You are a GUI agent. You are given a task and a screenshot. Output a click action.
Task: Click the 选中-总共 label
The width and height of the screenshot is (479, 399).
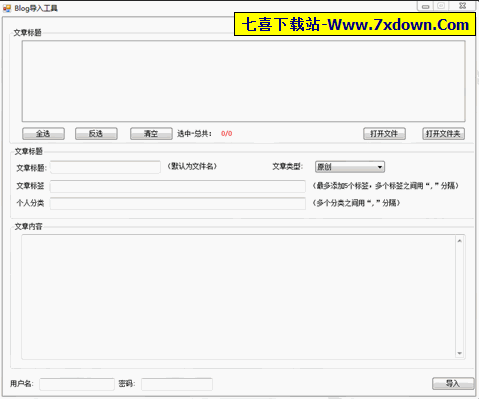pyautogui.click(x=194, y=134)
